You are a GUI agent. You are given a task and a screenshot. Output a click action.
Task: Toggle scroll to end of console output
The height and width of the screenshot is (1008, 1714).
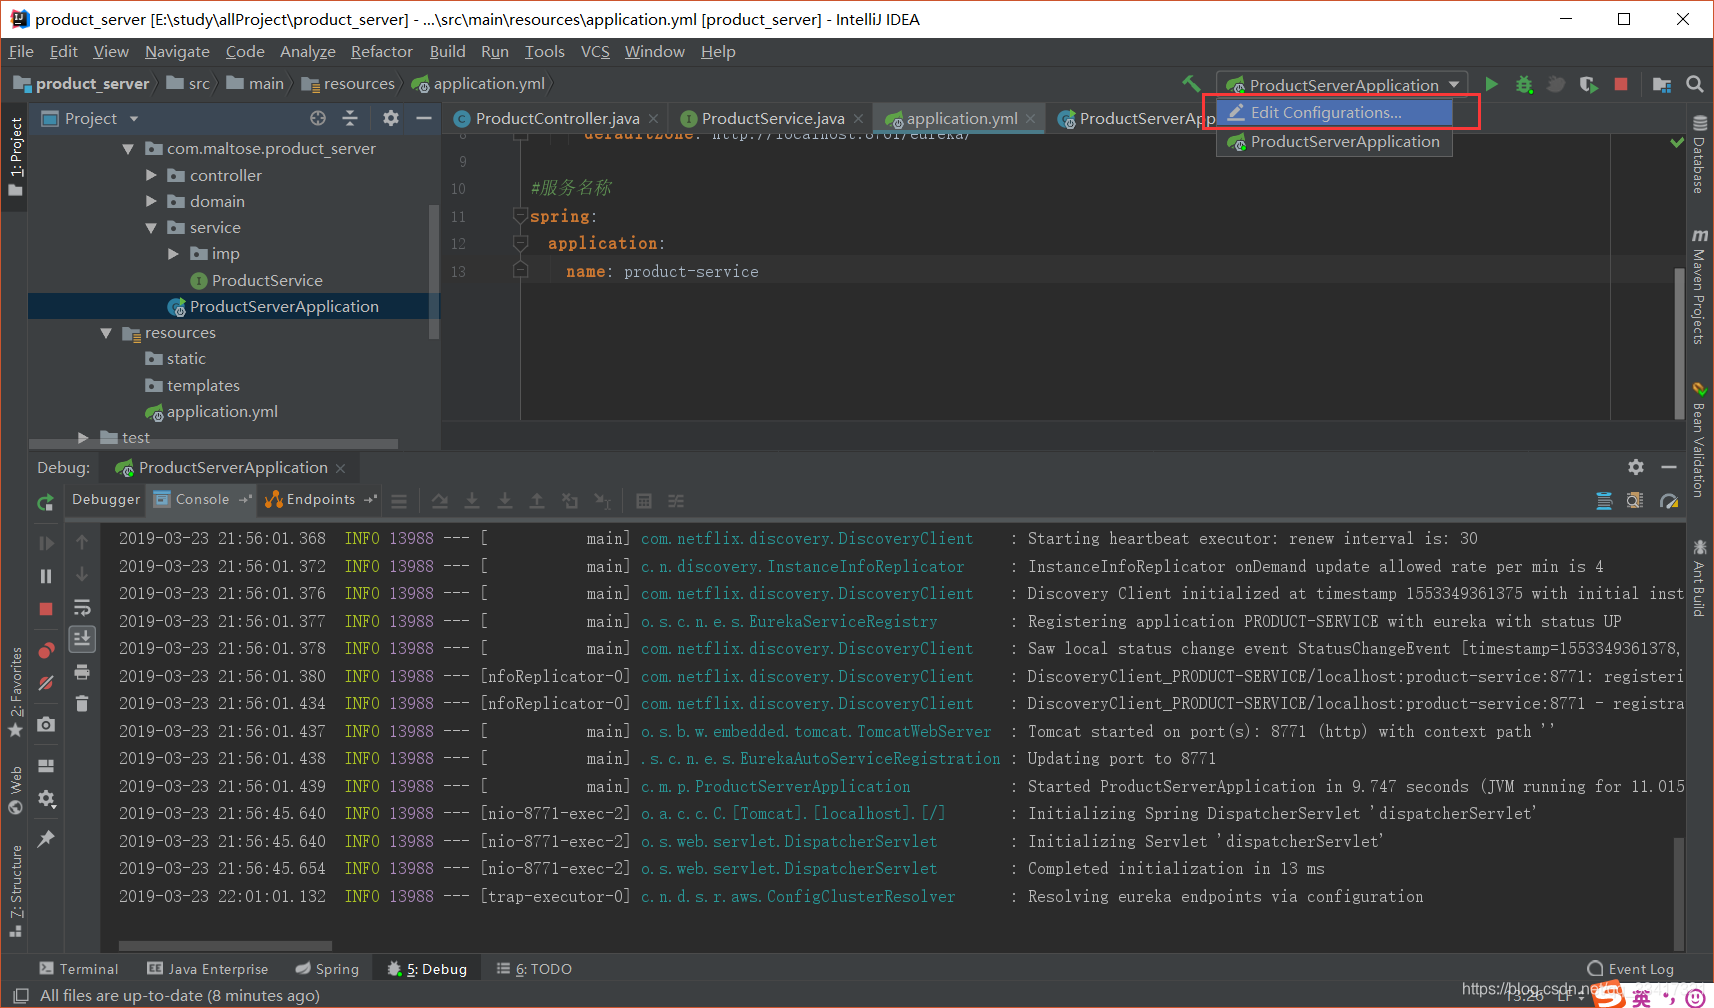click(x=82, y=638)
